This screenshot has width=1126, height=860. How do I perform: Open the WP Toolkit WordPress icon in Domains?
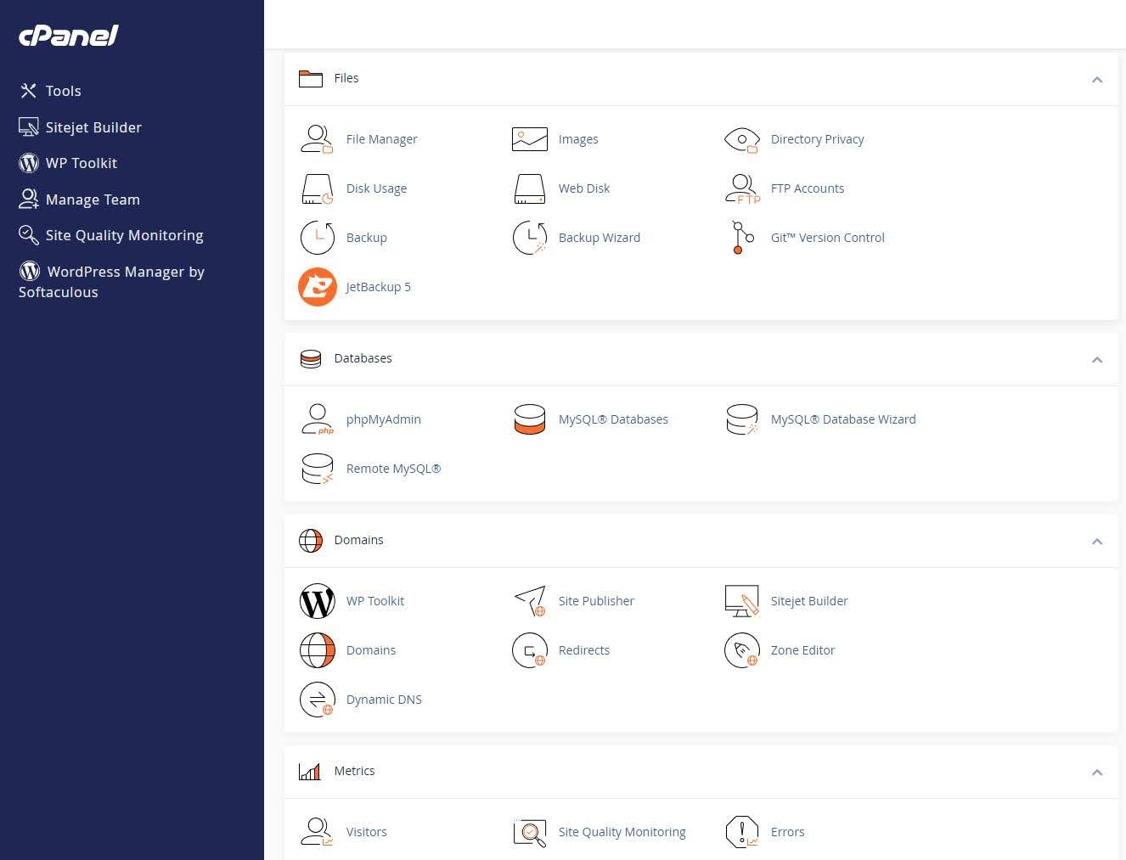pos(317,601)
